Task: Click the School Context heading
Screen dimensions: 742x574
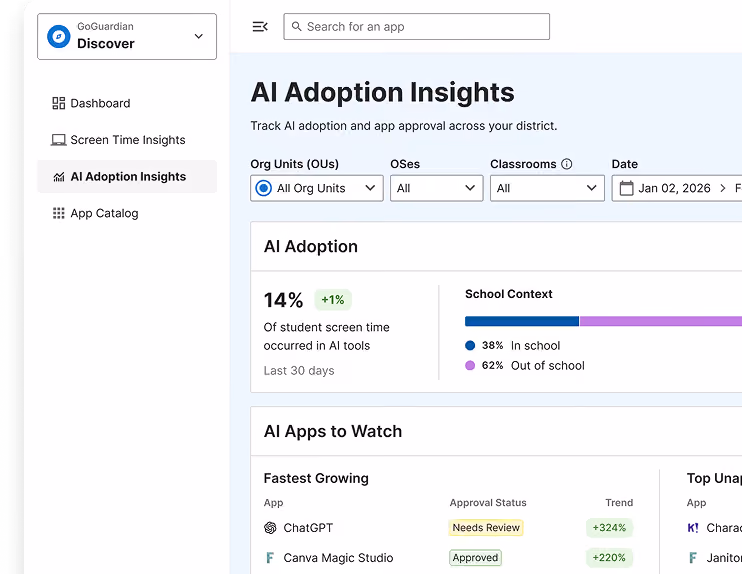Action: (509, 294)
